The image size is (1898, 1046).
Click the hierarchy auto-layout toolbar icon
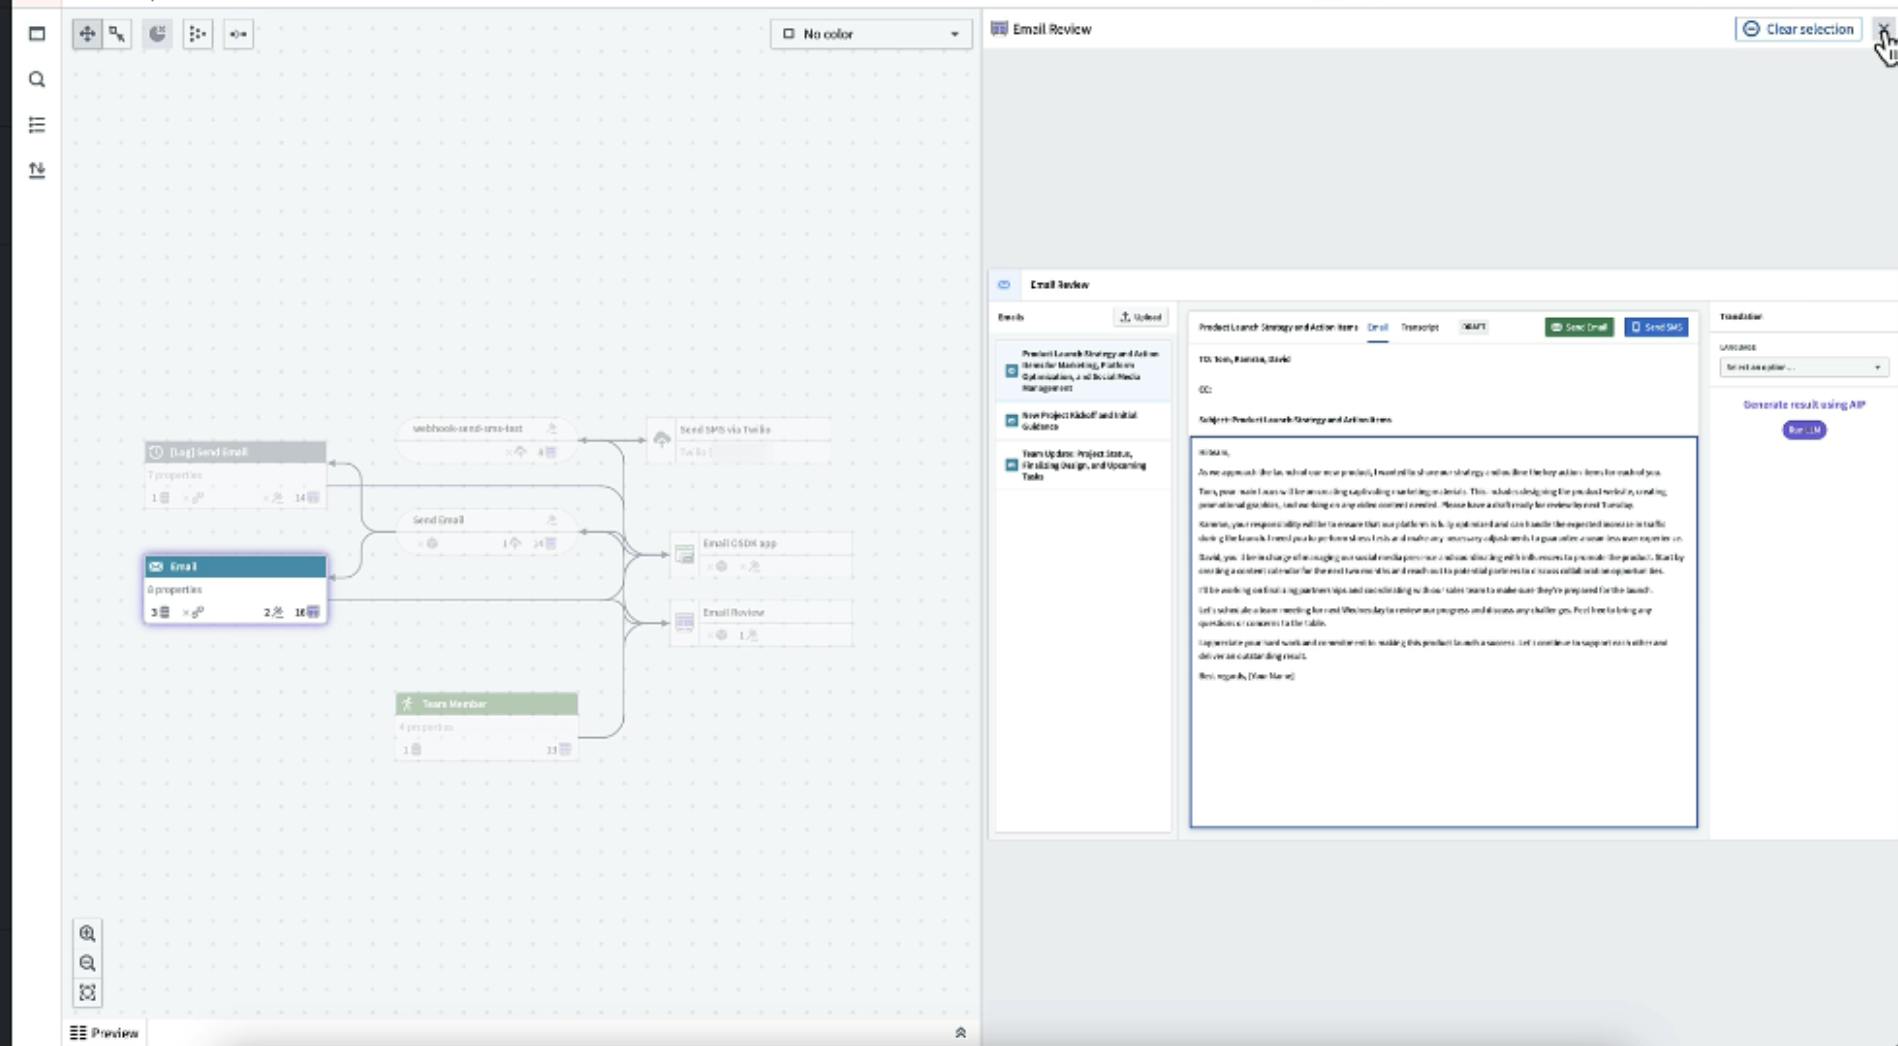tap(198, 34)
